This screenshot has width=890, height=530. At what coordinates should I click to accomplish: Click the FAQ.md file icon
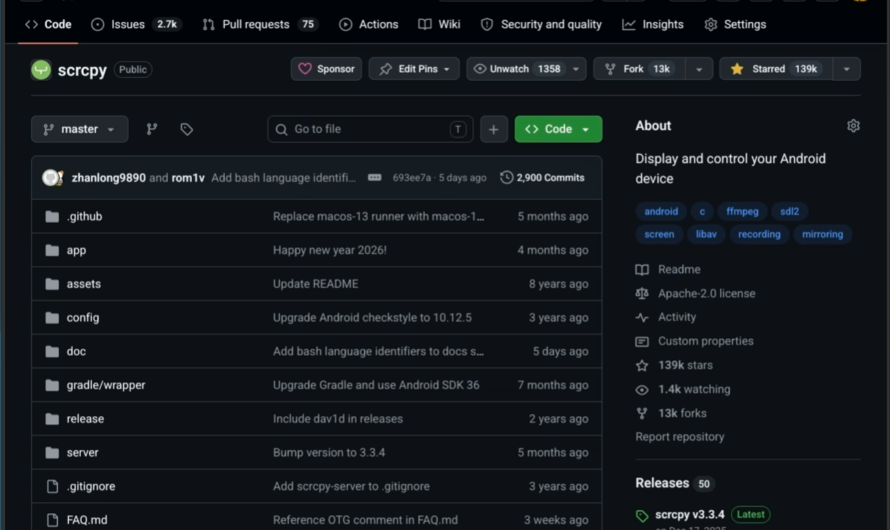[x=52, y=520]
